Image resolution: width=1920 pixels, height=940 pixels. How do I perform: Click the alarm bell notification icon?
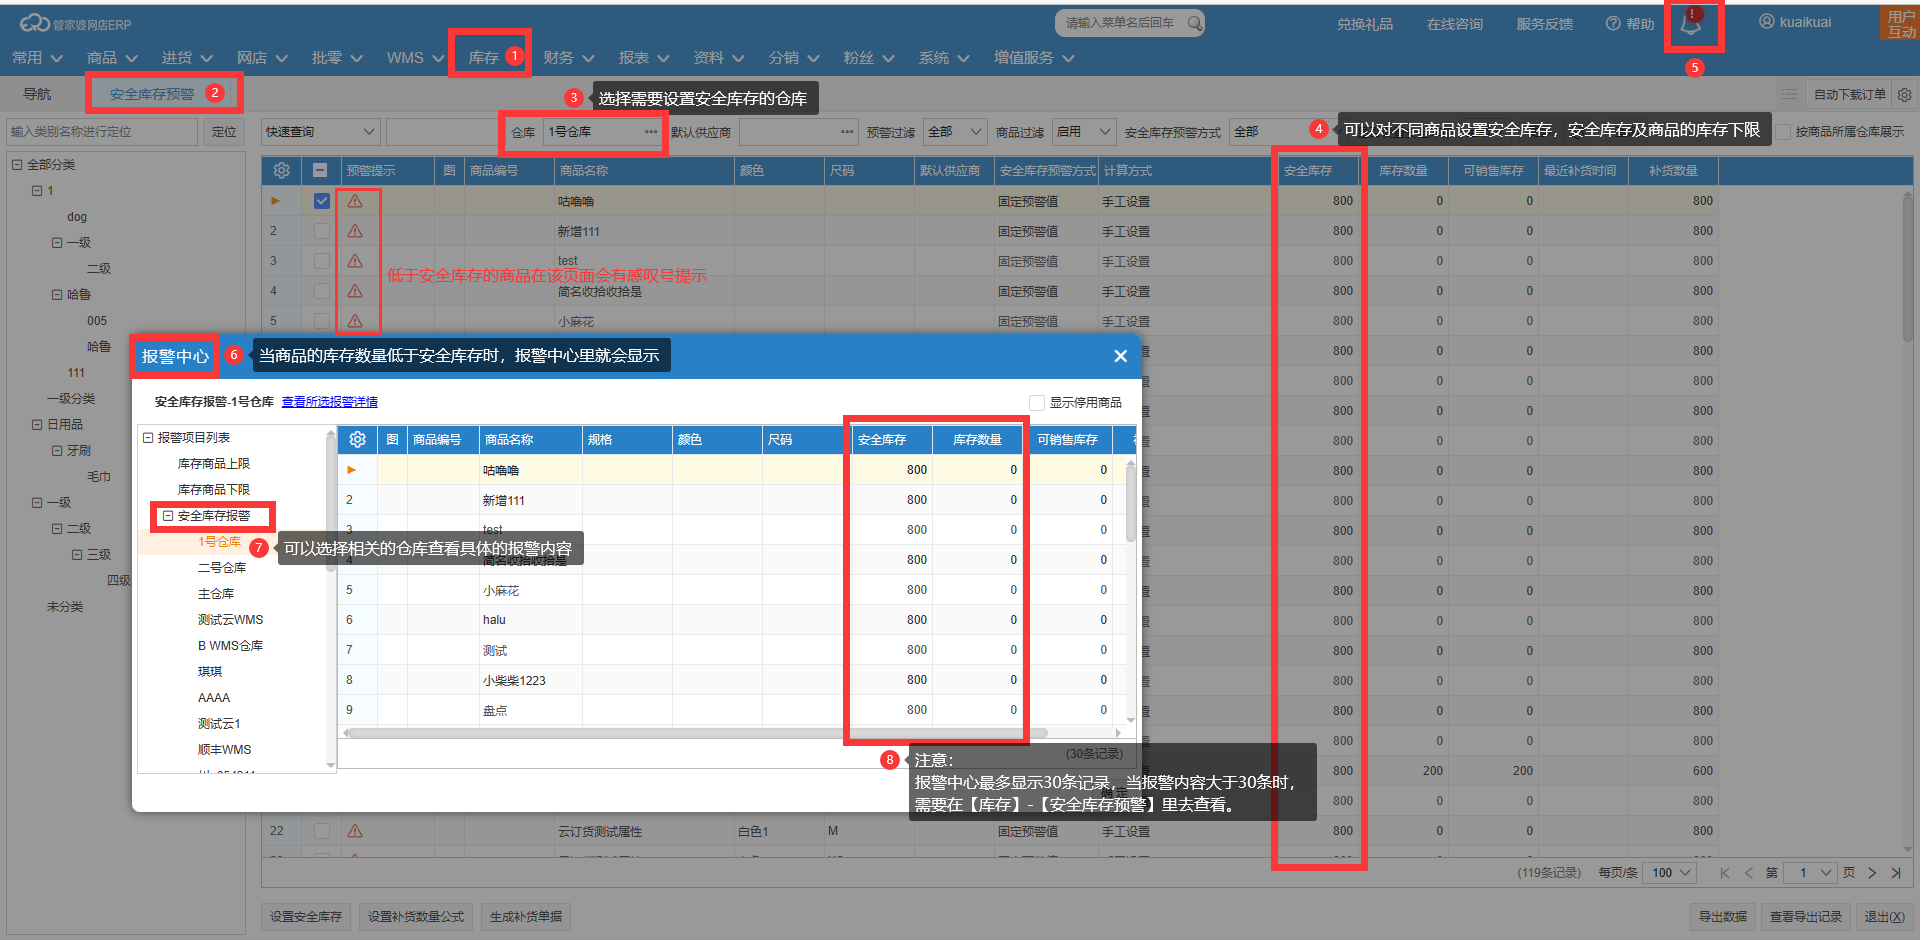(1691, 25)
